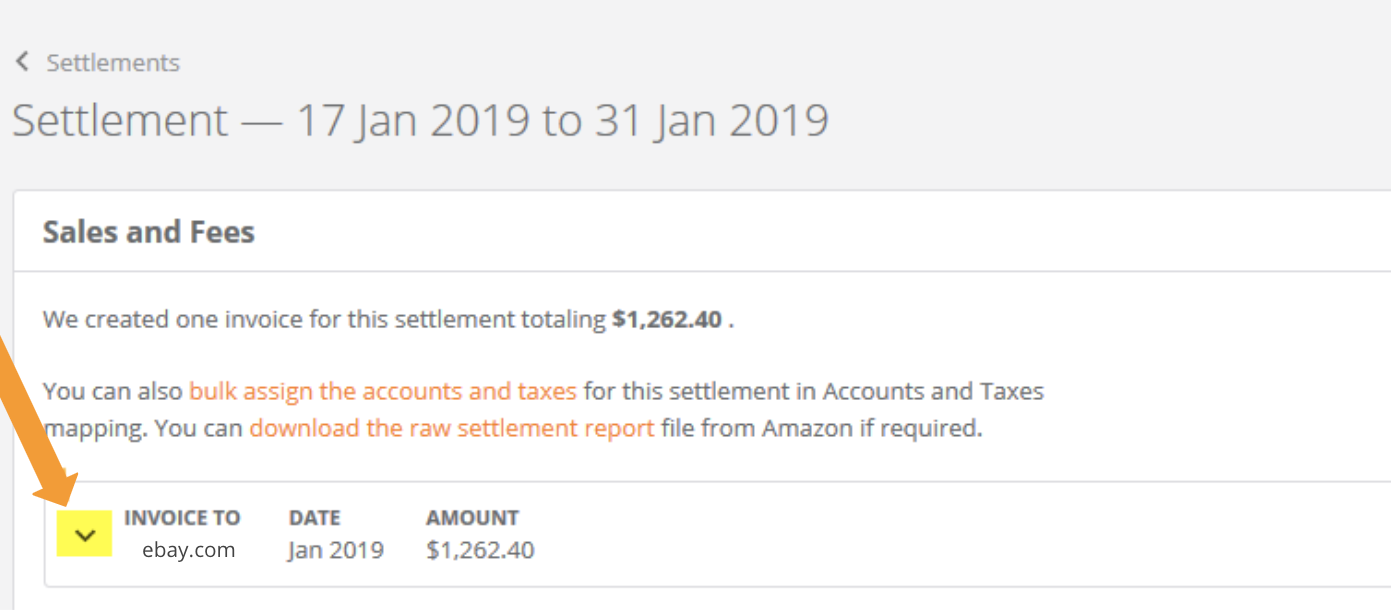Click the INVOICE TO column label
This screenshot has height=612, width=1400.
pos(182,517)
